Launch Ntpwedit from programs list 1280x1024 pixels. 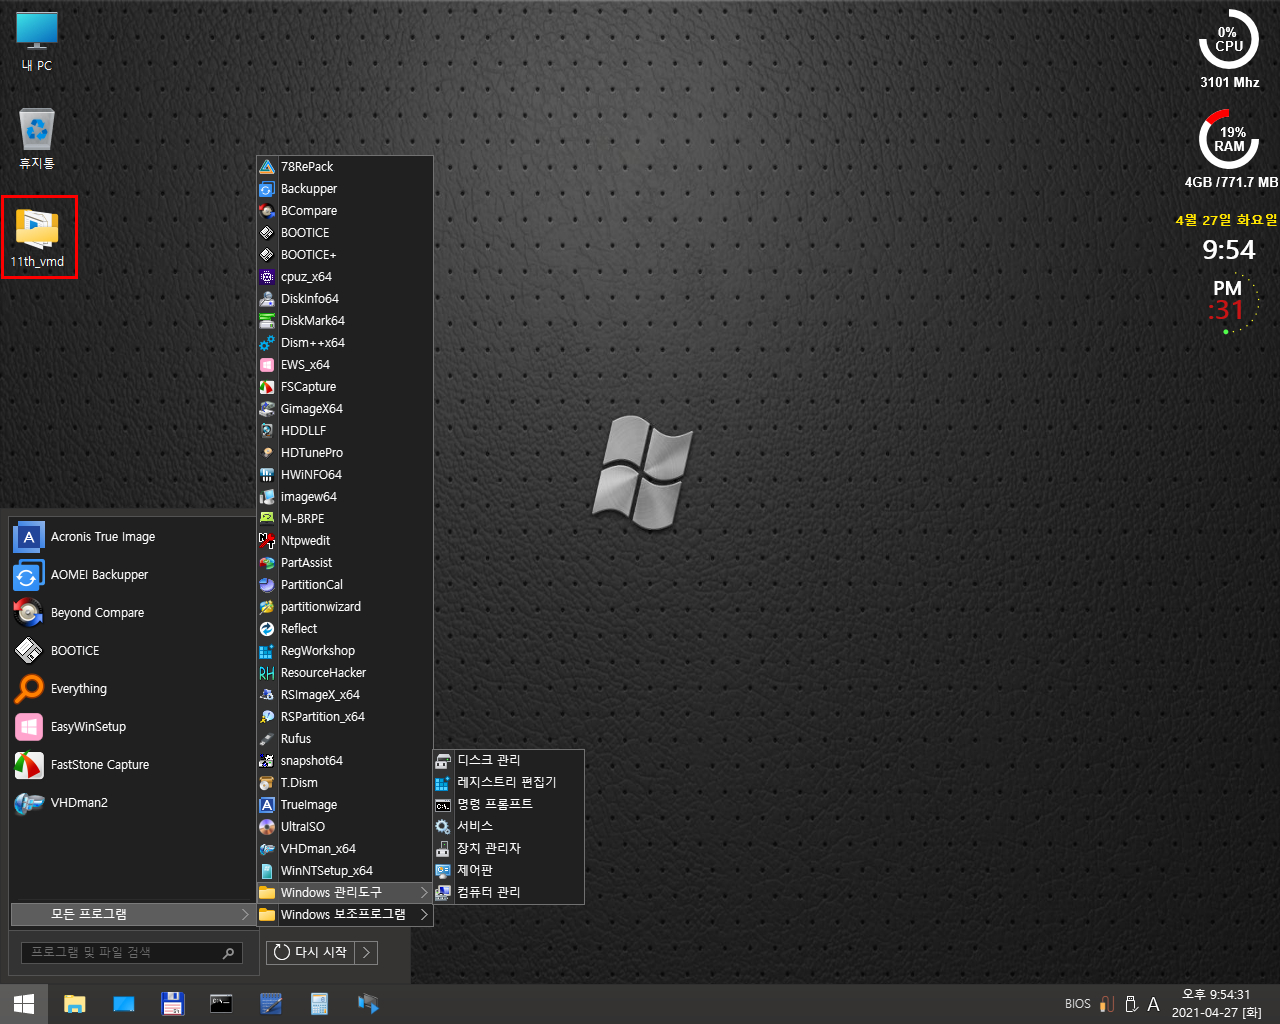click(345, 541)
